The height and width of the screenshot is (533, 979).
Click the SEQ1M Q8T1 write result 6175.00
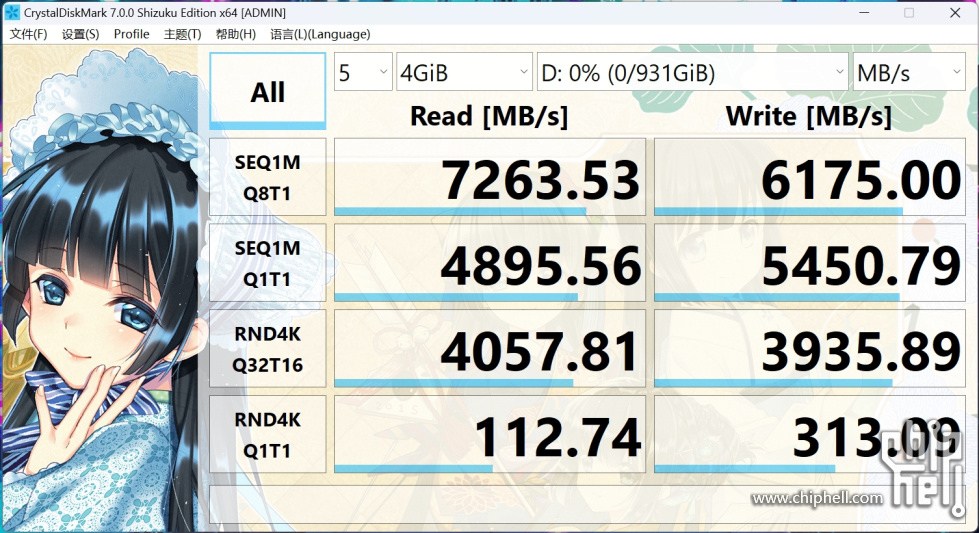tap(810, 177)
